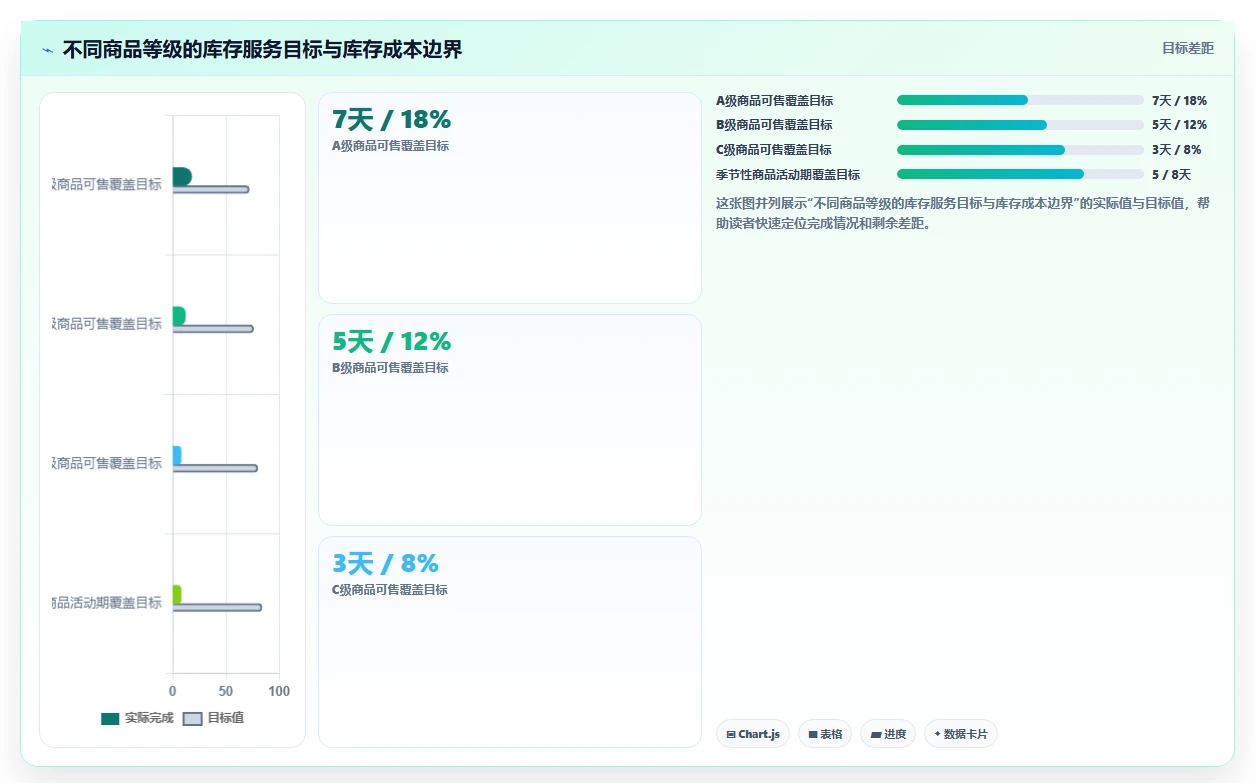Open the 3天 / 8% data card
1255x783 pixels.
[510, 642]
